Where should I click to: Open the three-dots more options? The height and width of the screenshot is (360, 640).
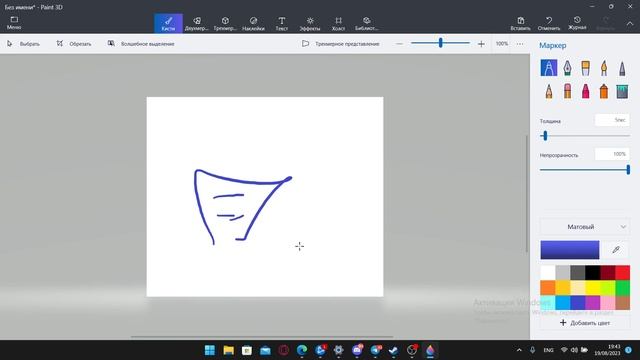[520, 44]
